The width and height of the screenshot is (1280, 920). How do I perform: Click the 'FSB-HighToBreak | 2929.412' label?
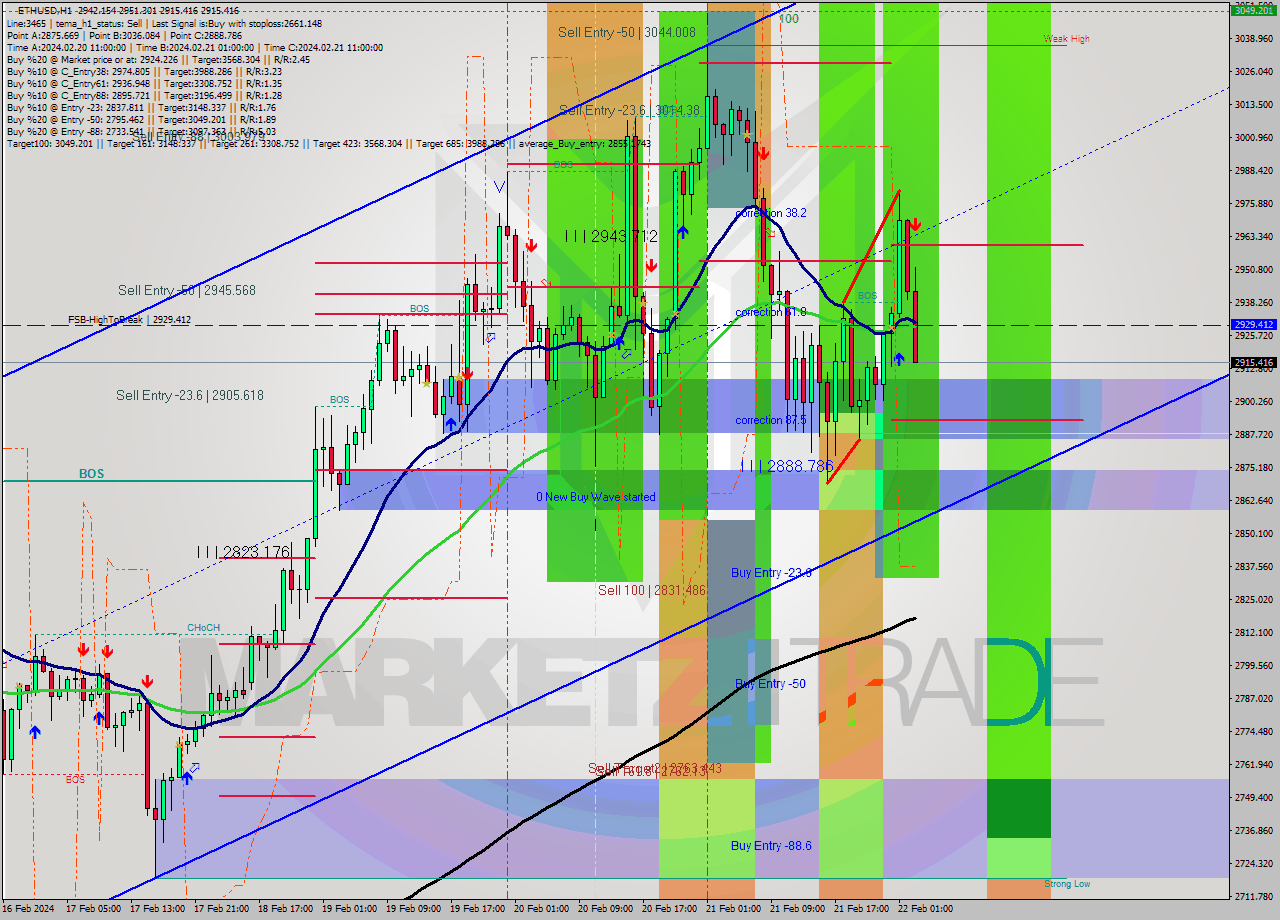click(x=129, y=320)
